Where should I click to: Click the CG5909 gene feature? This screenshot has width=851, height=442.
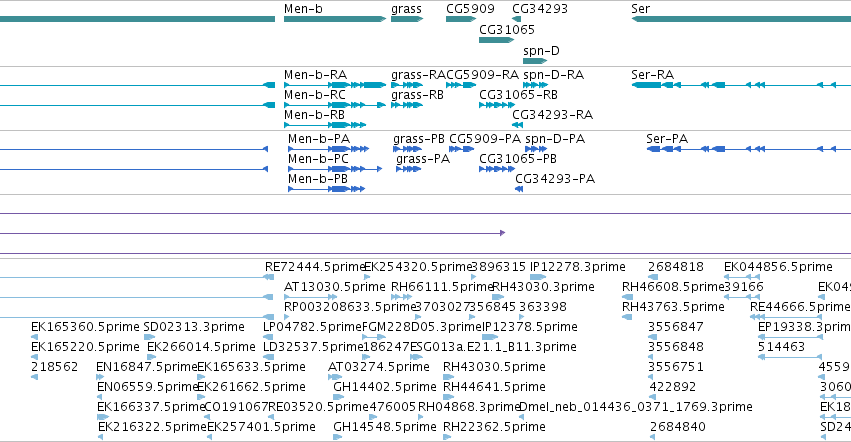pos(461,19)
